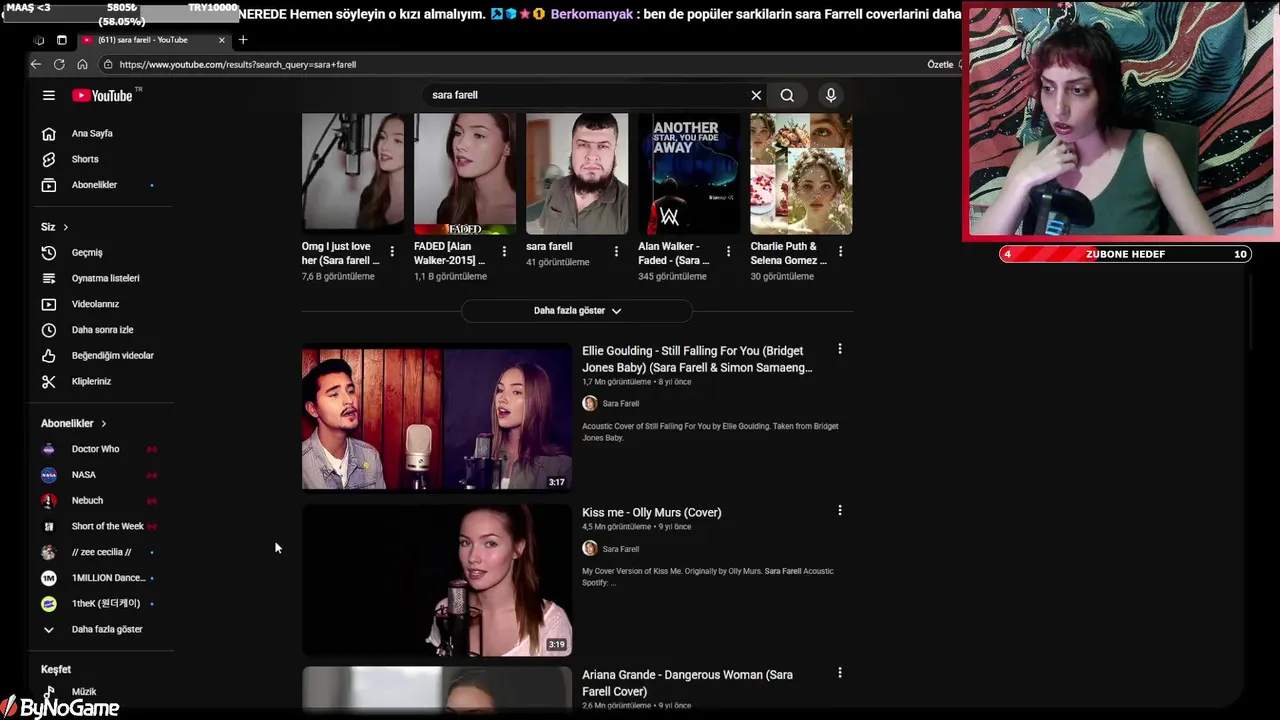Go back with the browser back arrow
The height and width of the screenshot is (720, 1280).
(x=36, y=64)
